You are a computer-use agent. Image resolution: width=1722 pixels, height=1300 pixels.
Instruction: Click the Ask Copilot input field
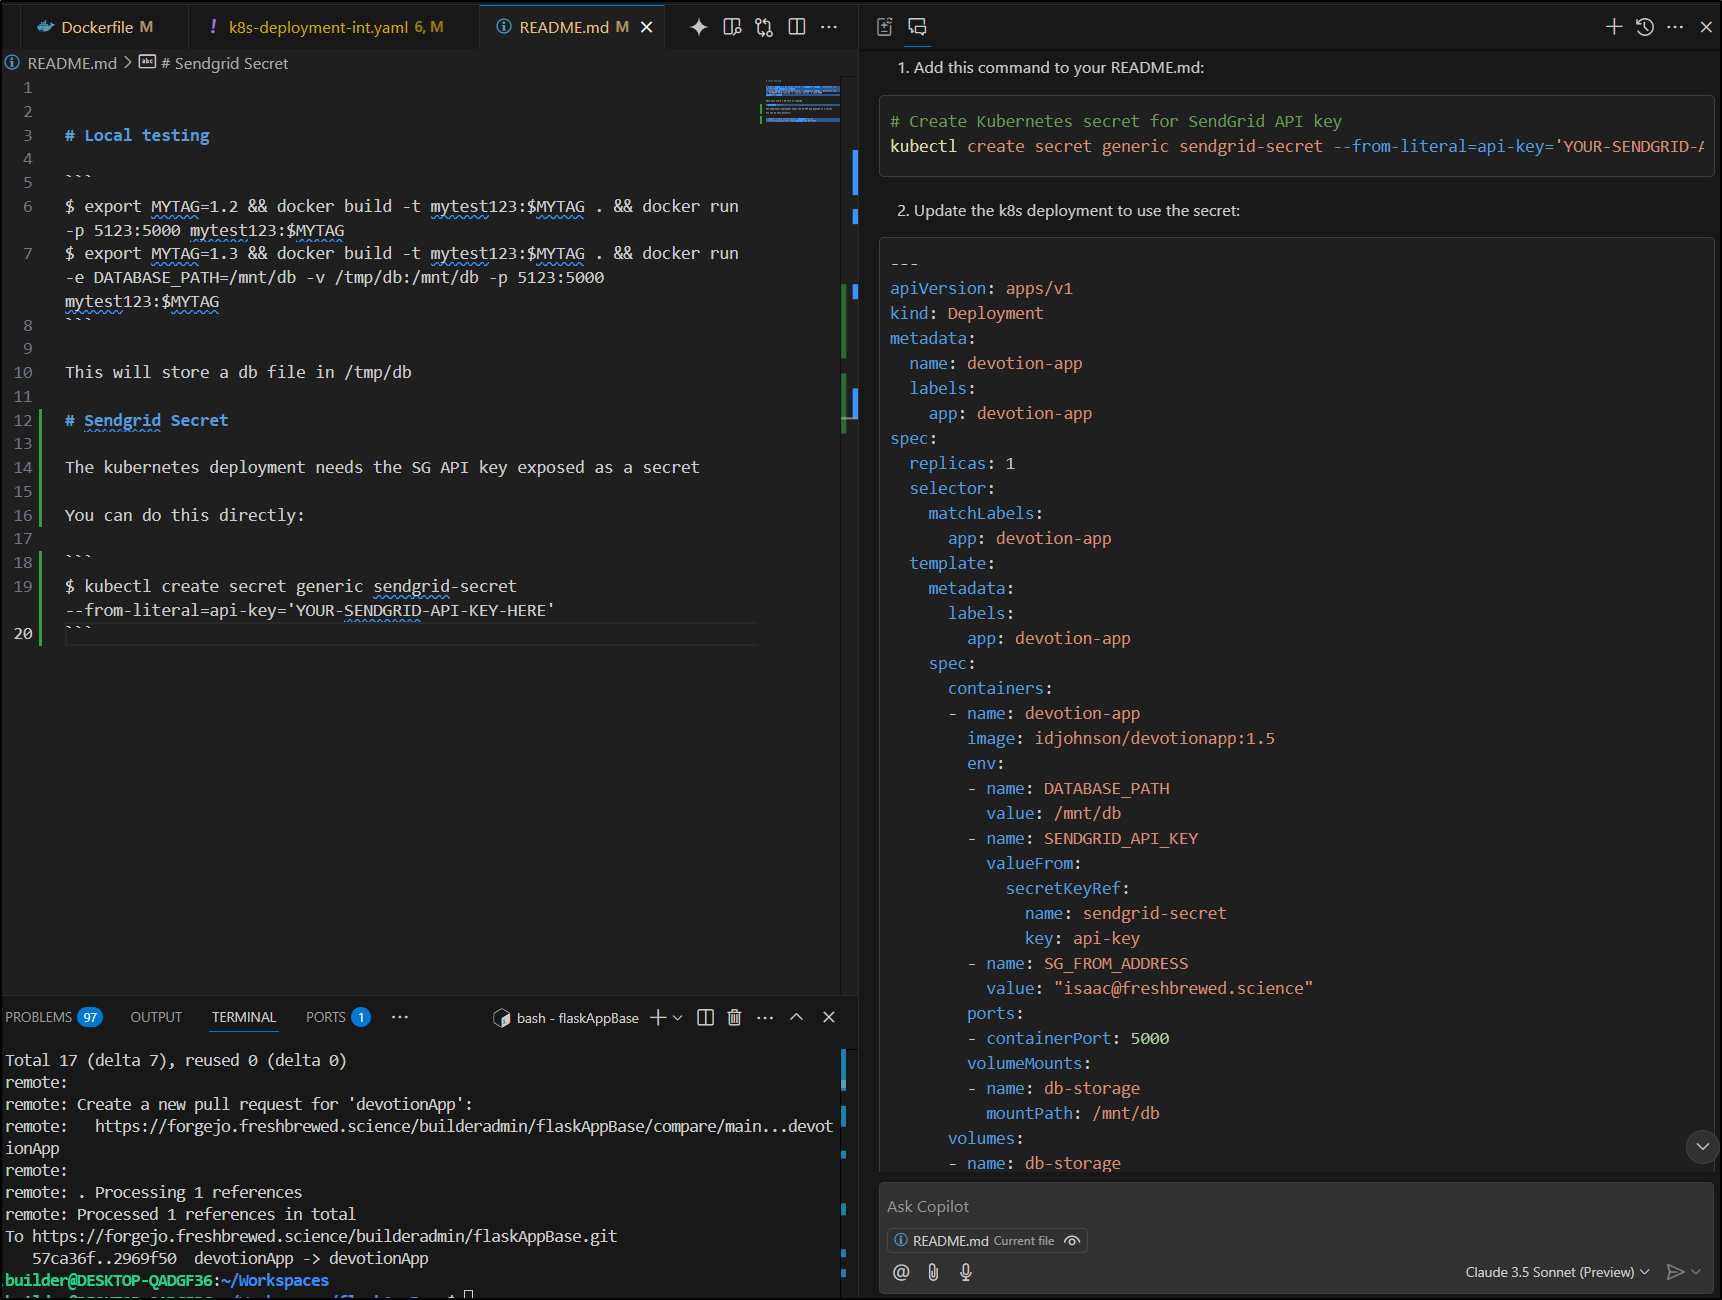(1296, 1206)
